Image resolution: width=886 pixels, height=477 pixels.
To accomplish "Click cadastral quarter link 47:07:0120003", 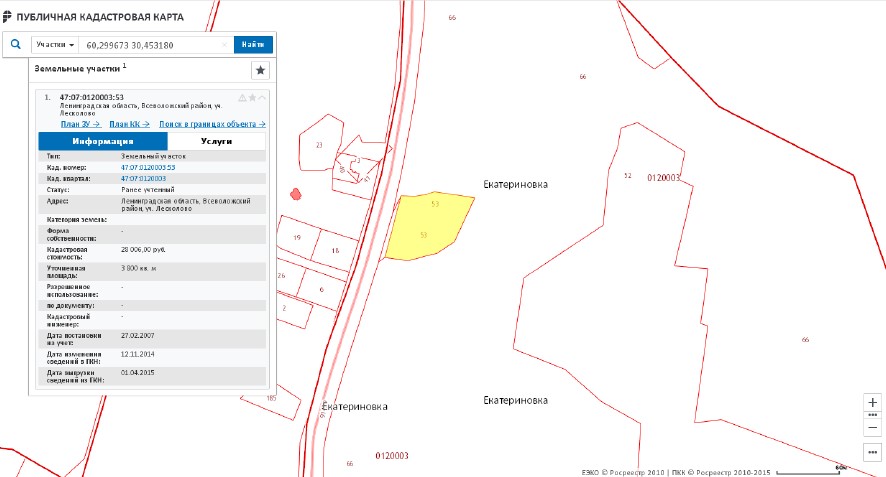I will coord(144,179).
